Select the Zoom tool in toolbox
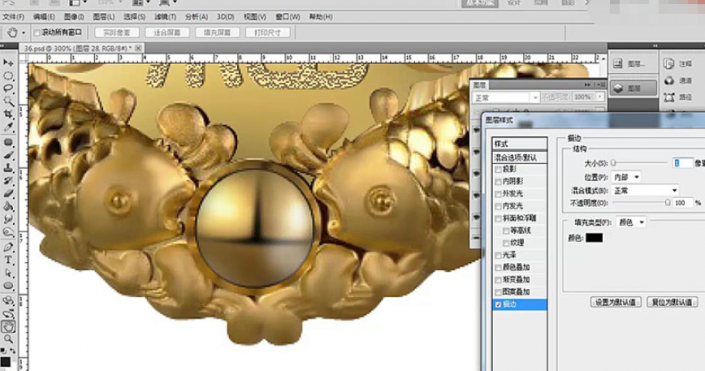Viewport: 705px width, 371px height. point(8,339)
